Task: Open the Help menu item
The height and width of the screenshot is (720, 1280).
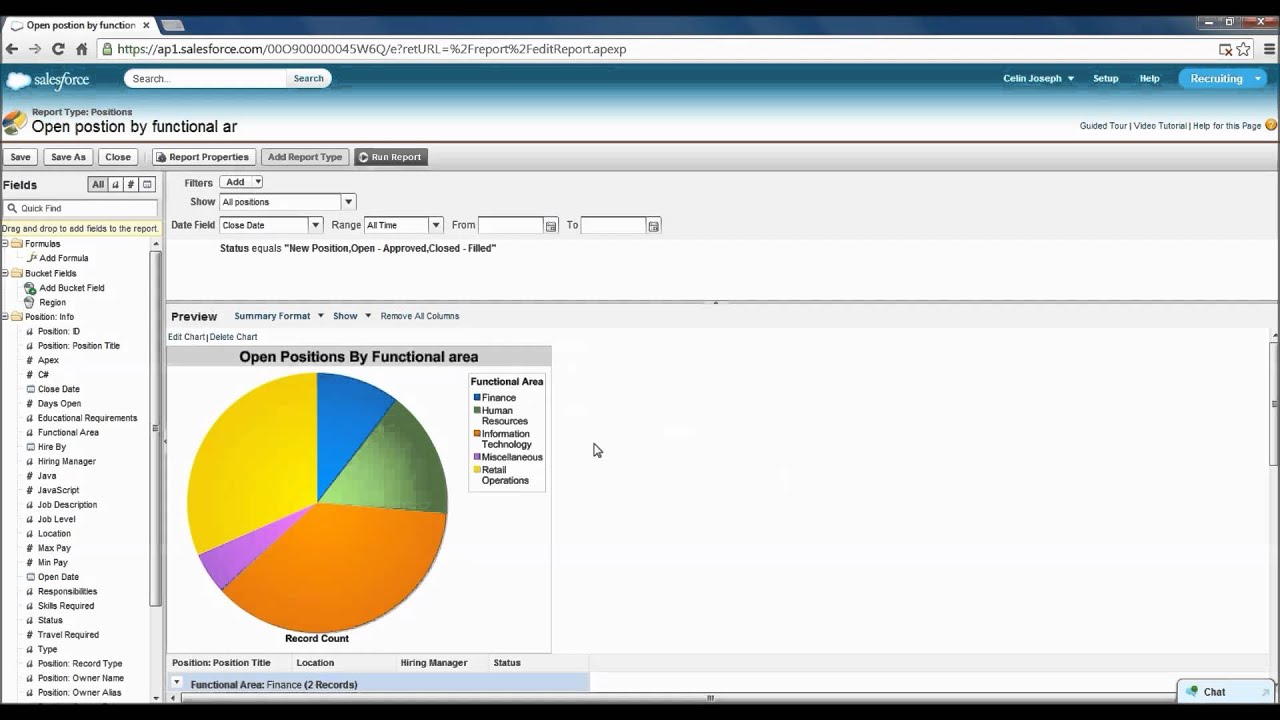Action: pos(1150,78)
